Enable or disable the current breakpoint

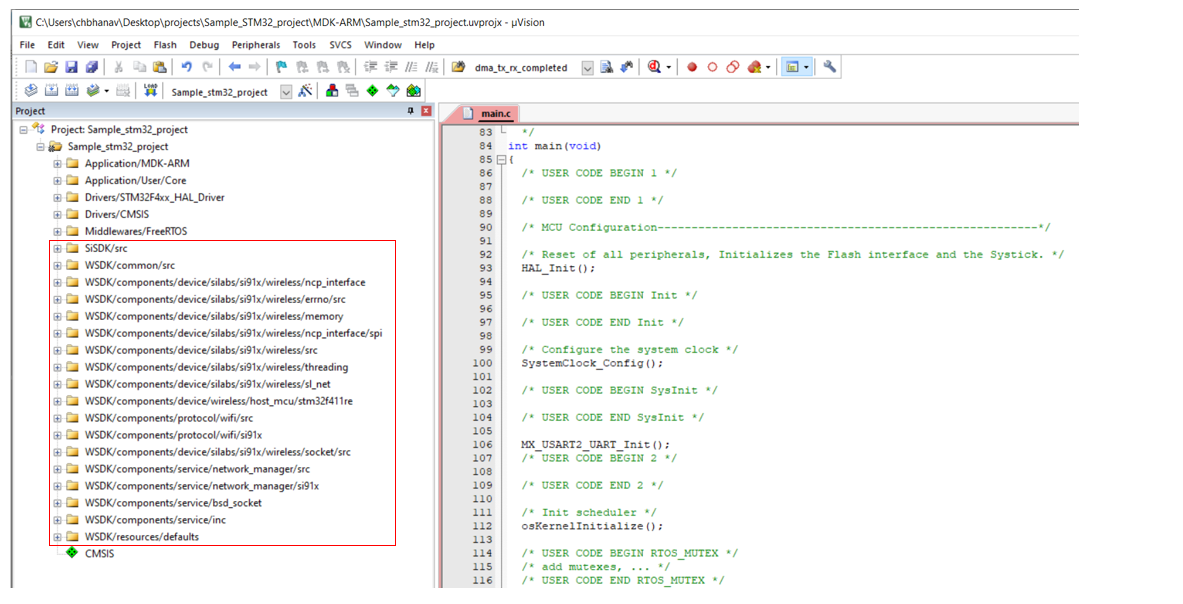[713, 67]
